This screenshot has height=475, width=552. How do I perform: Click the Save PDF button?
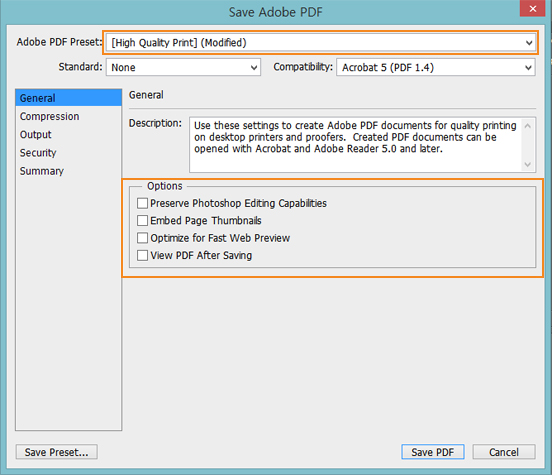pos(433,452)
